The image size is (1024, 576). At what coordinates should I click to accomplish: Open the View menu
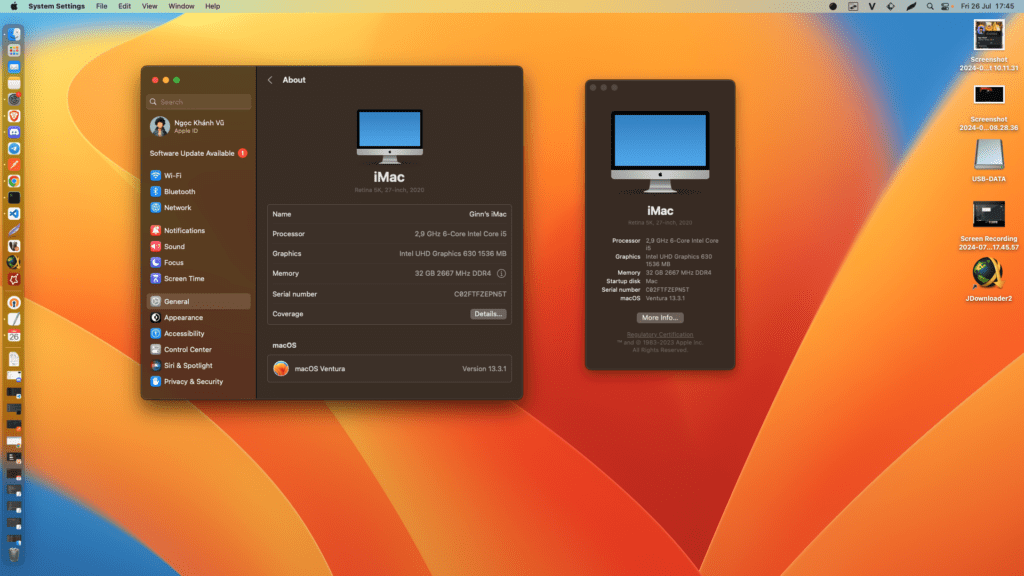pos(150,7)
